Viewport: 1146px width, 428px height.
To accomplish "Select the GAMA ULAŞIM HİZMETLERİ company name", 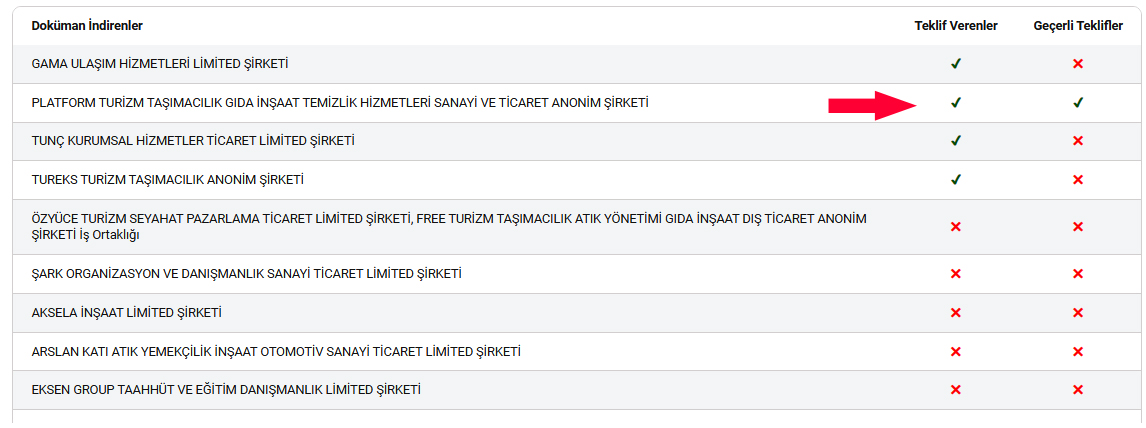I will click(x=160, y=64).
